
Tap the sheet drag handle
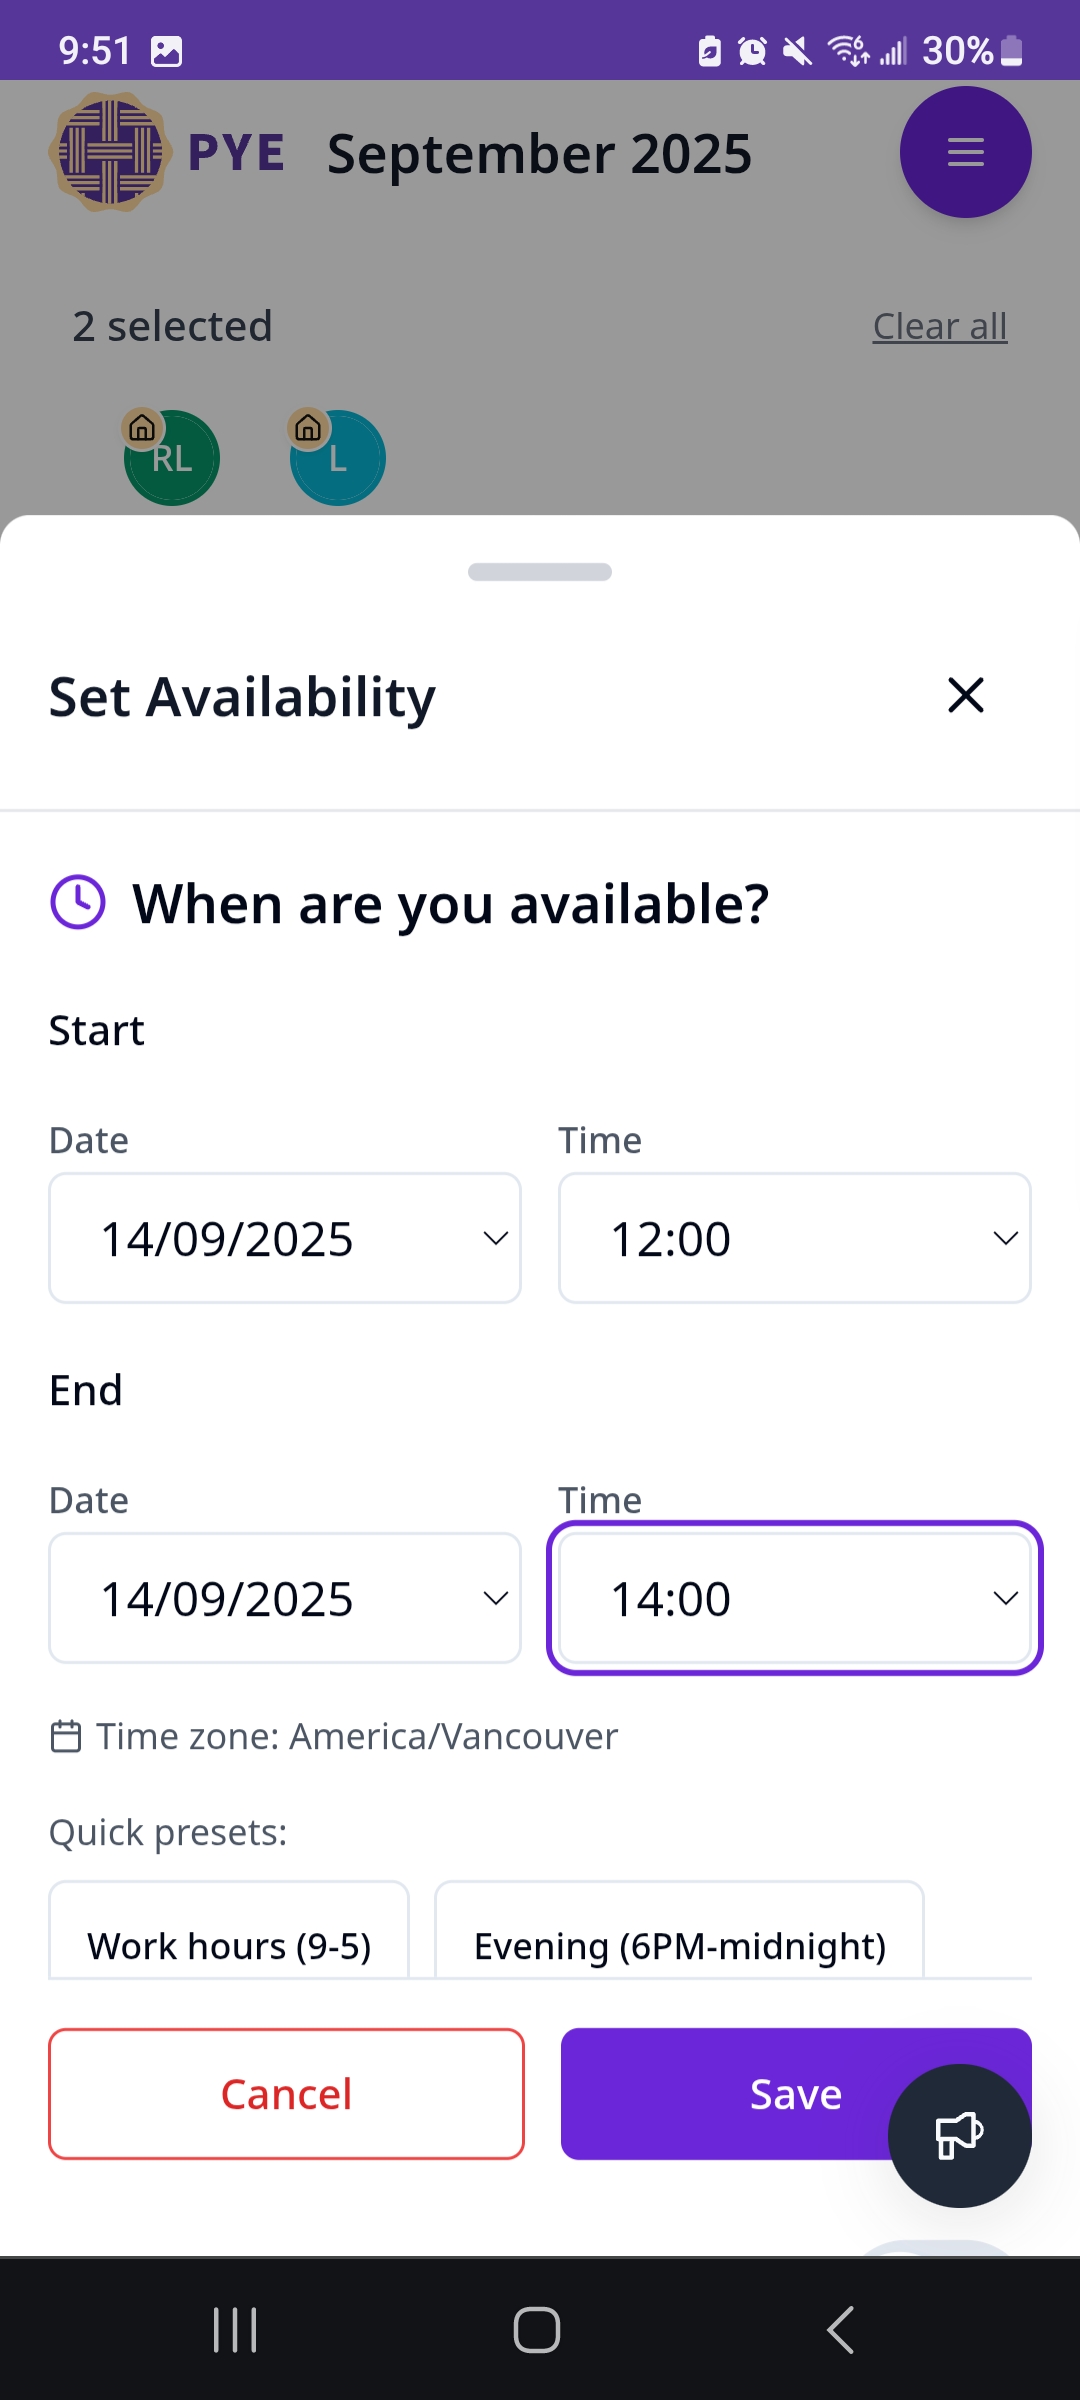pyautogui.click(x=539, y=571)
